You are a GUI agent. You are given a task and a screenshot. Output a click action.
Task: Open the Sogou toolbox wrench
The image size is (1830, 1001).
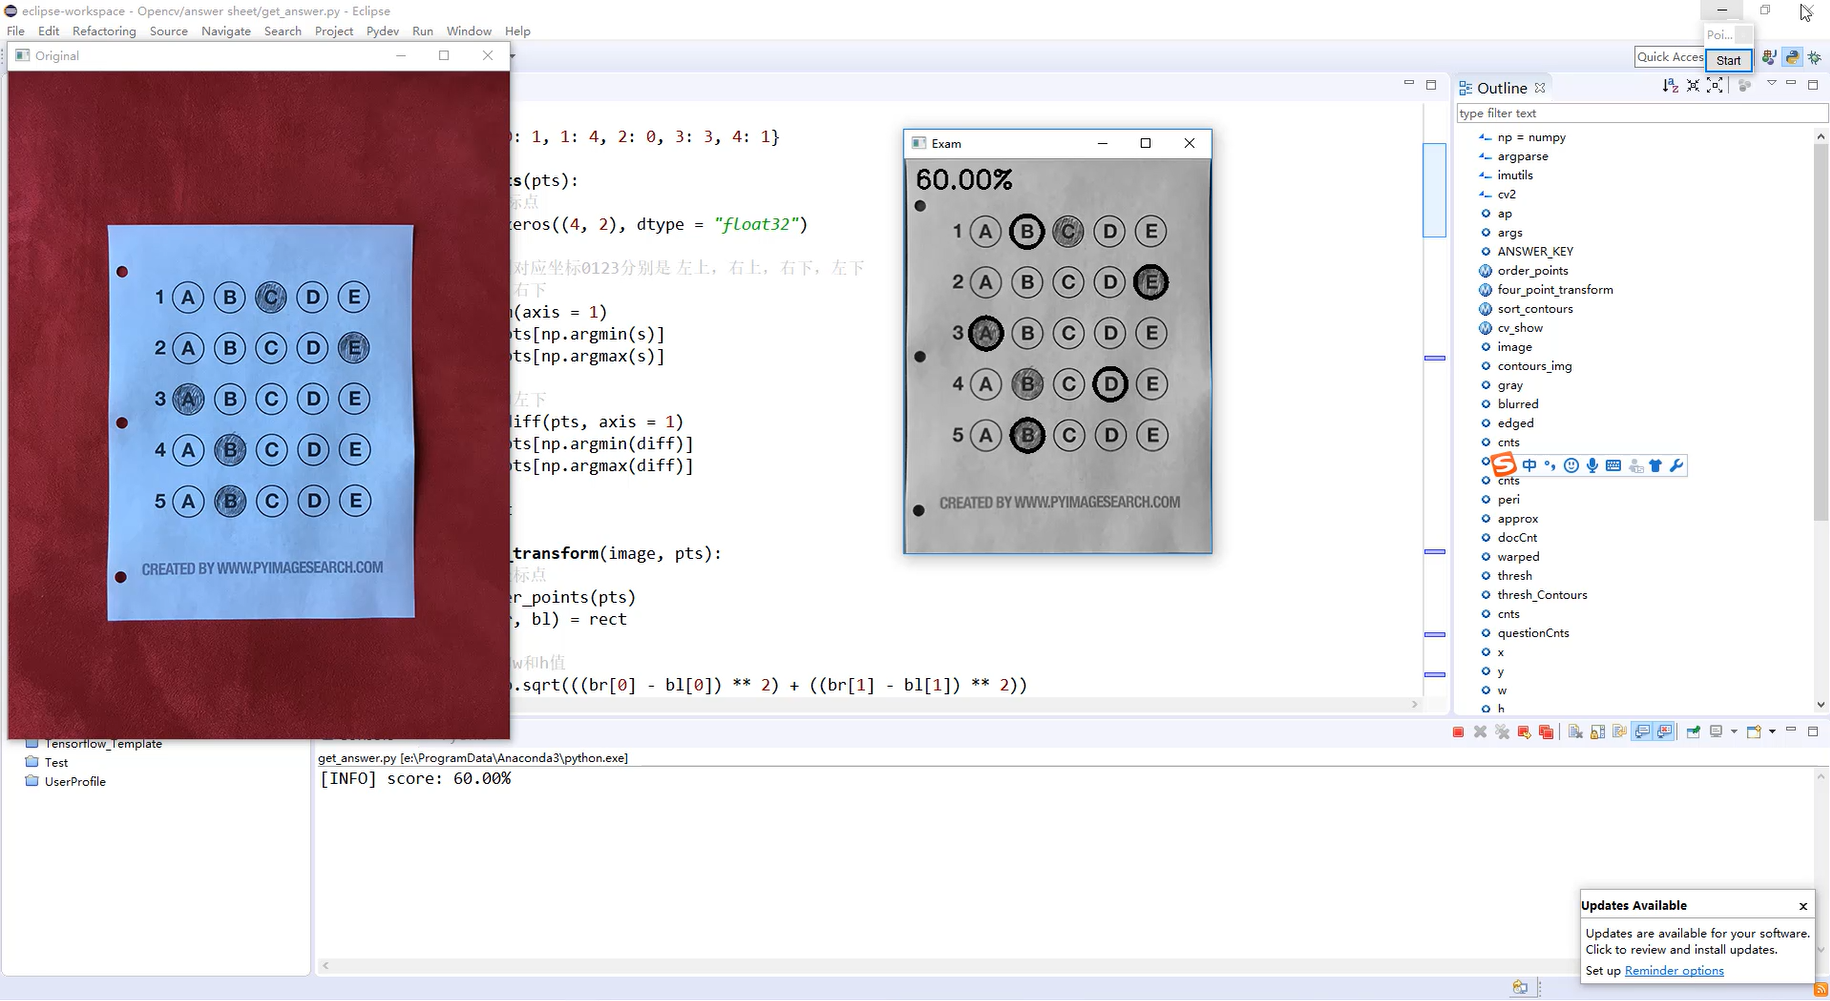coord(1676,465)
